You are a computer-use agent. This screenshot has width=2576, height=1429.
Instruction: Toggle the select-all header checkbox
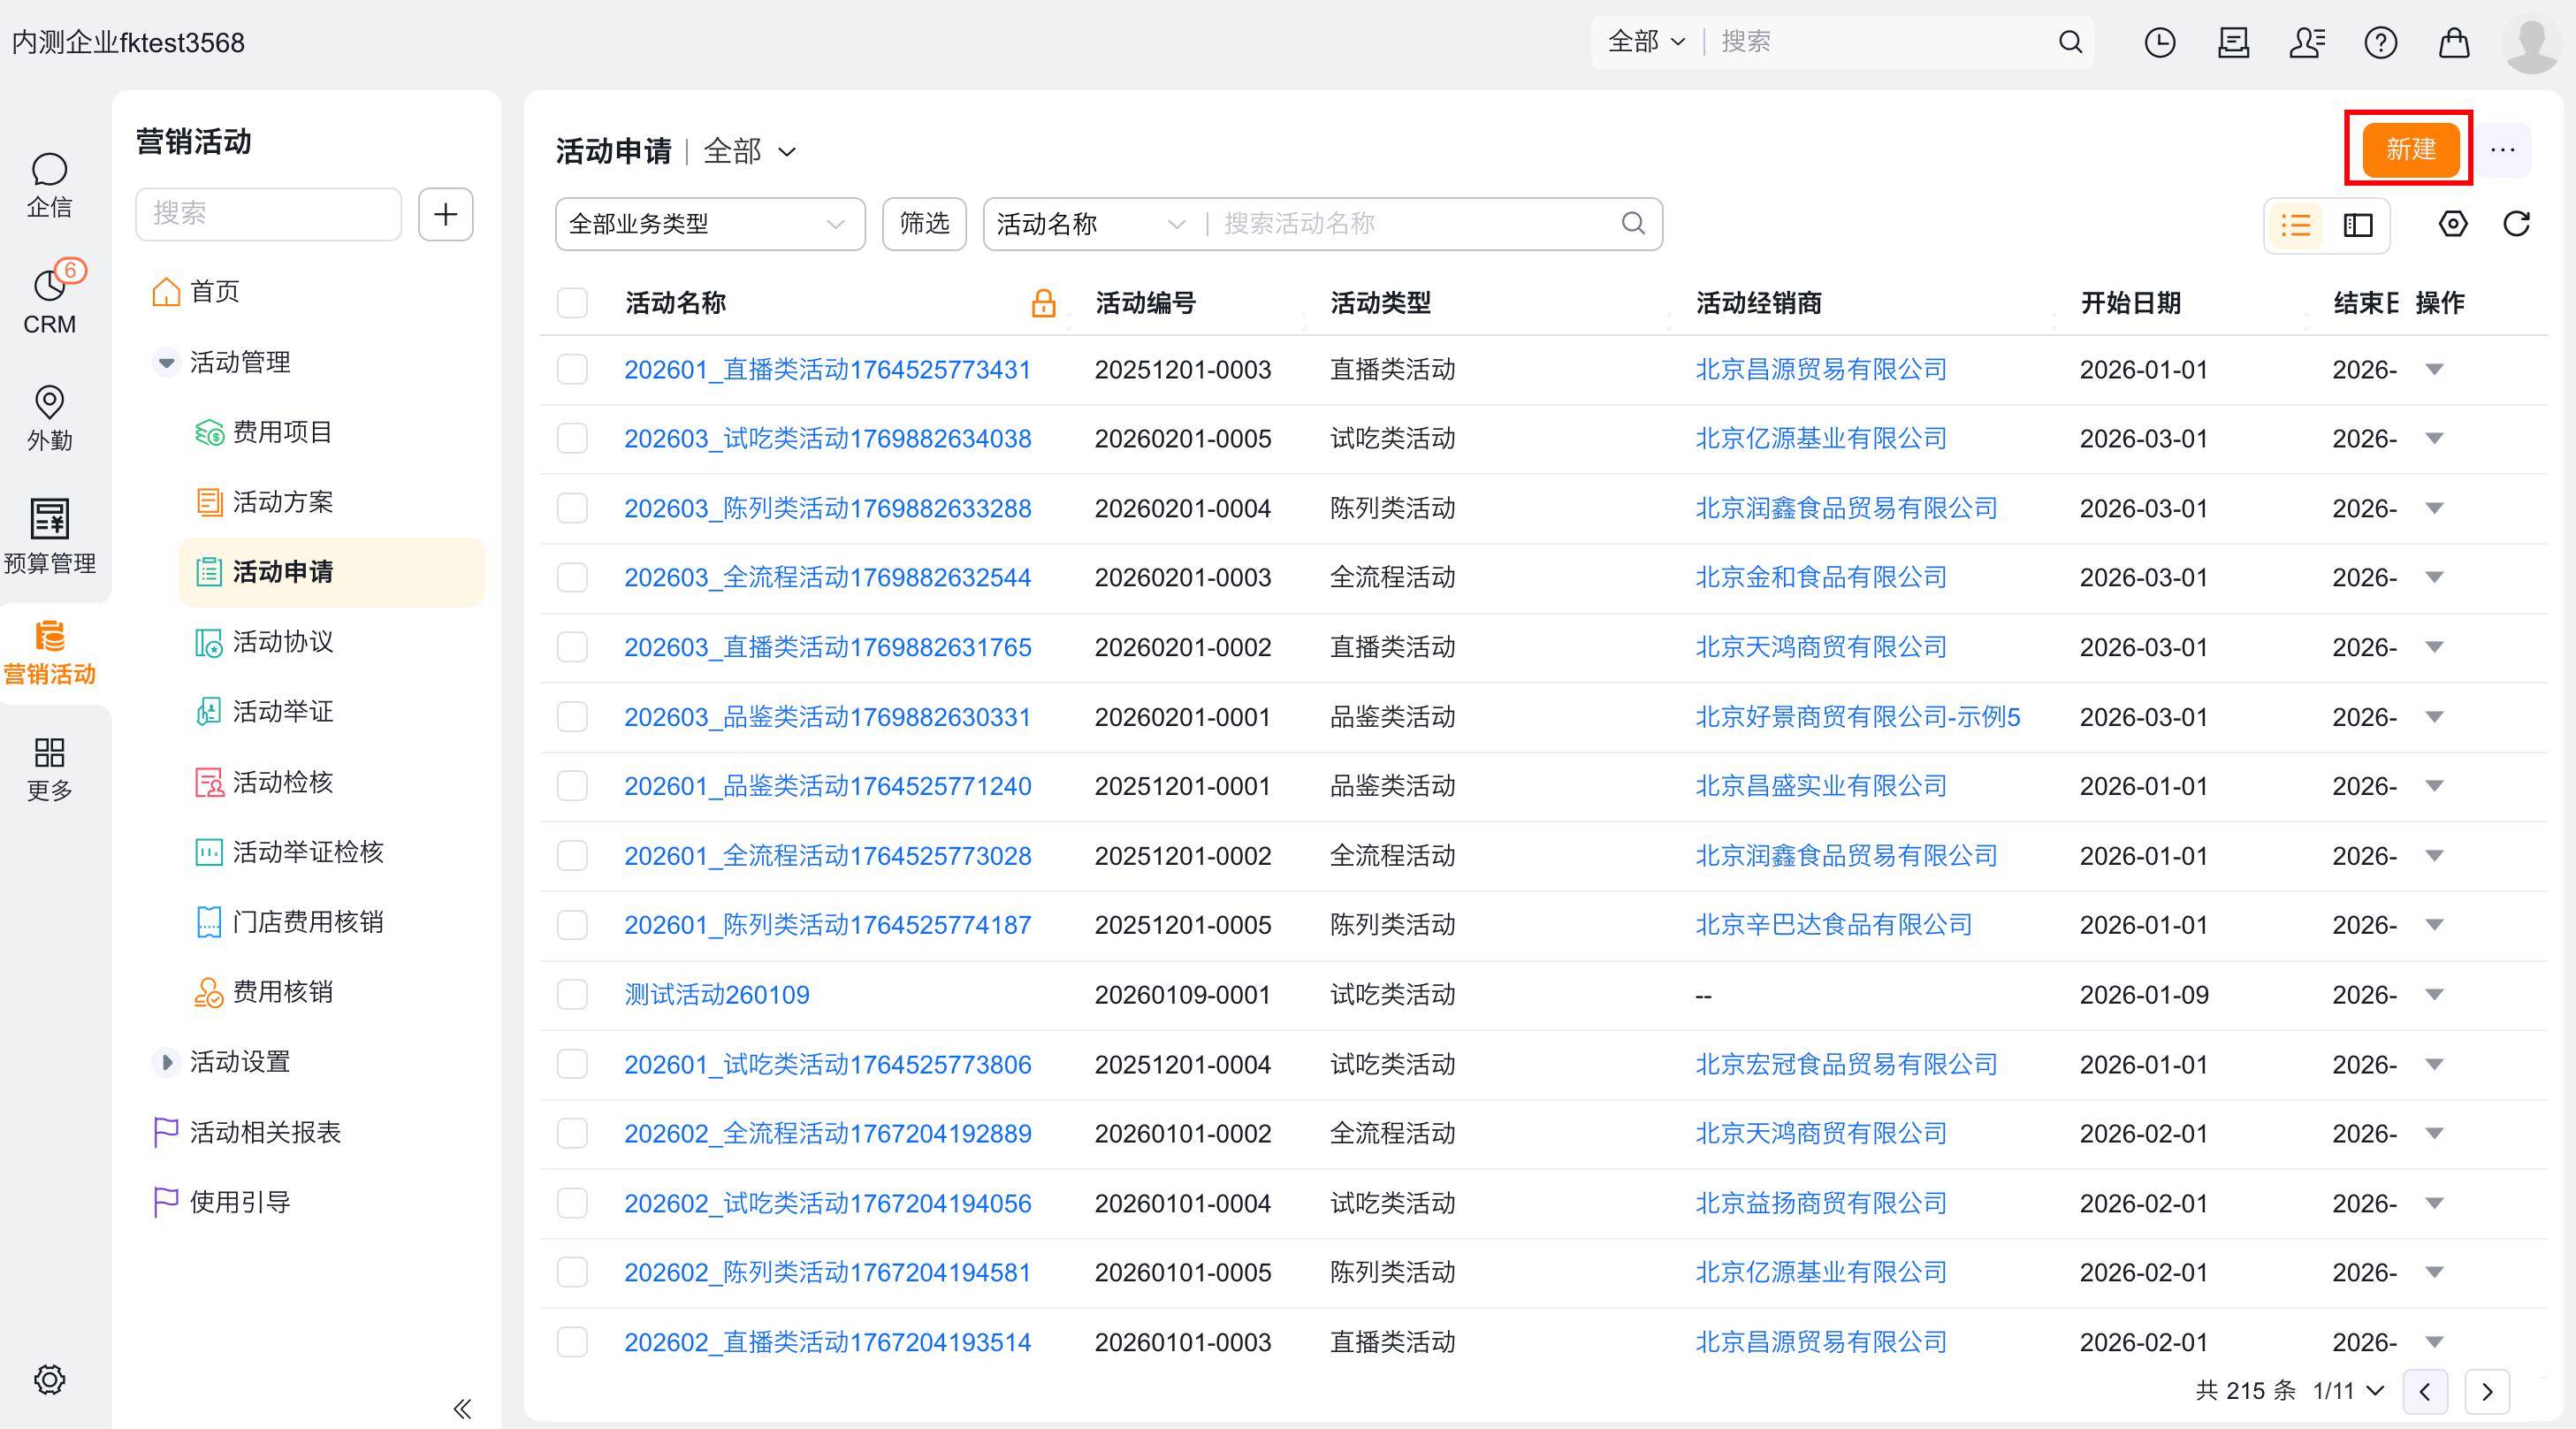572,302
